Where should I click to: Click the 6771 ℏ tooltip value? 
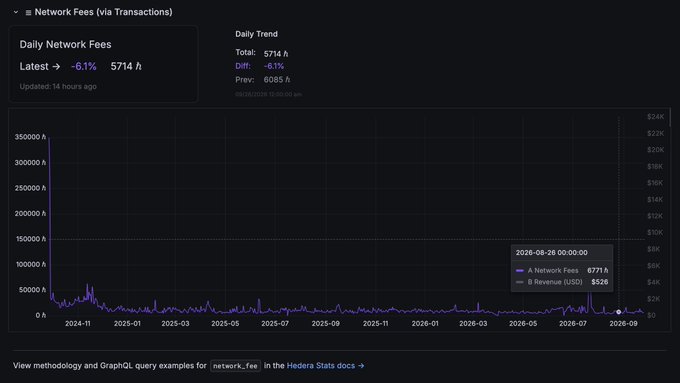pos(598,270)
